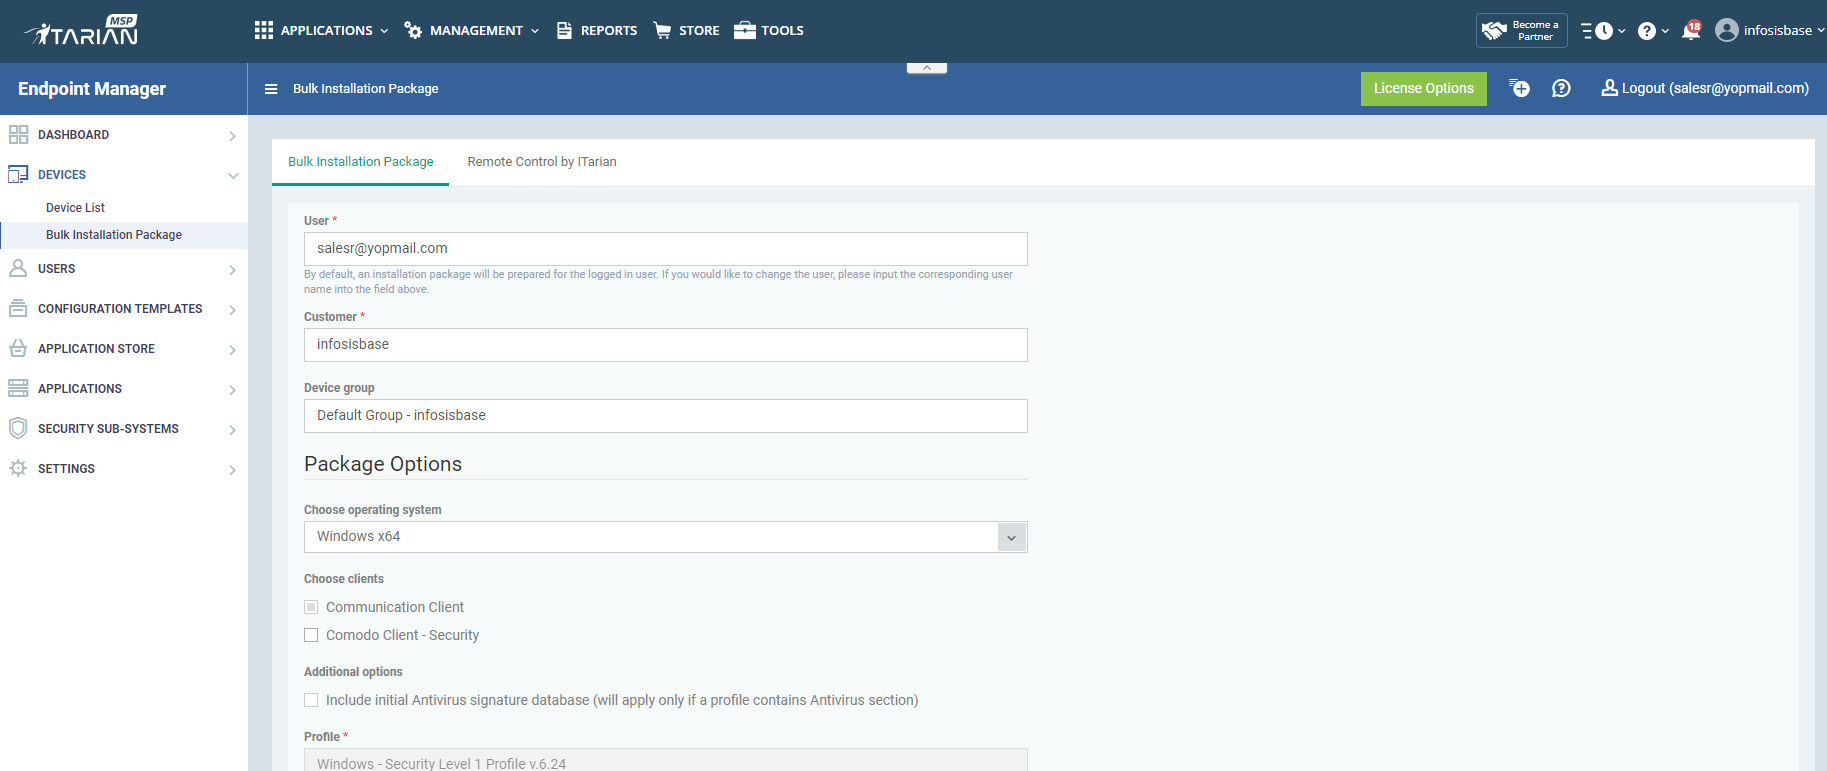The image size is (1827, 771).
Task: Collapse the Devices section chevron
Action: (233, 176)
